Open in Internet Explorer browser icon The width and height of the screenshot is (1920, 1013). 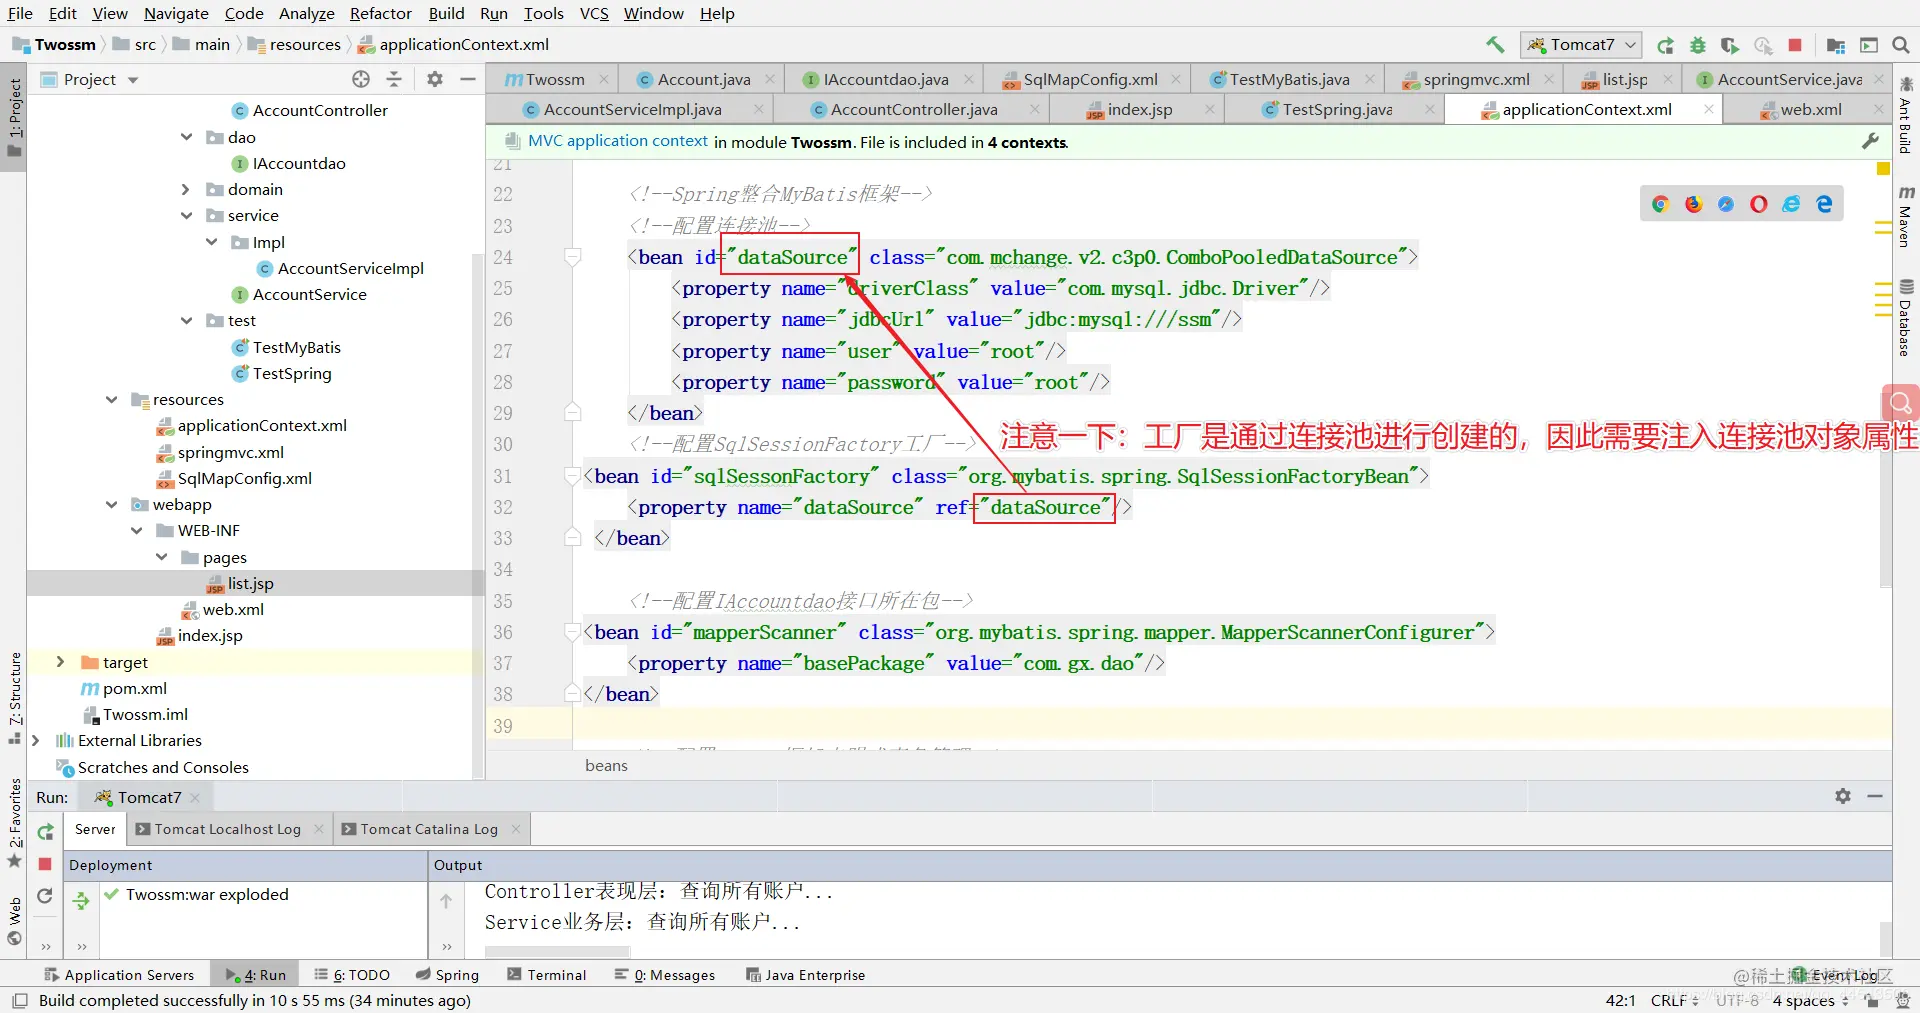[1792, 204]
